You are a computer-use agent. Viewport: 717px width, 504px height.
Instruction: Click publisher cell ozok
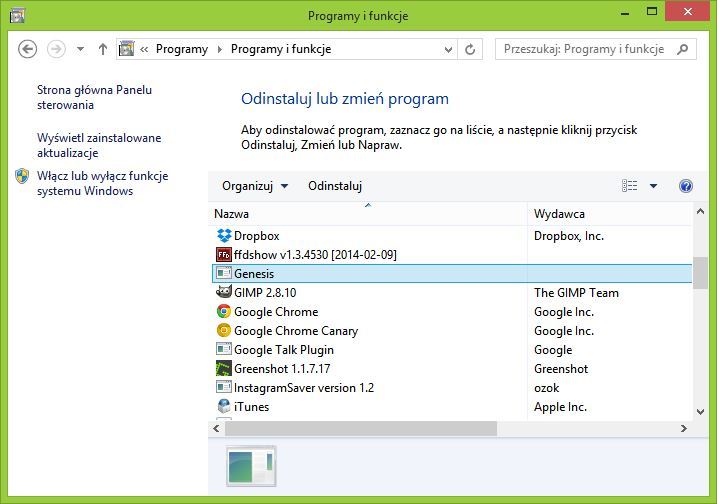pos(546,388)
